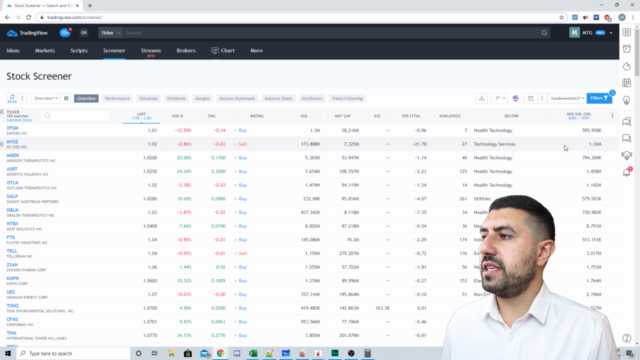Select the Performance tab
The height and width of the screenshot is (360, 640).
coord(117,98)
